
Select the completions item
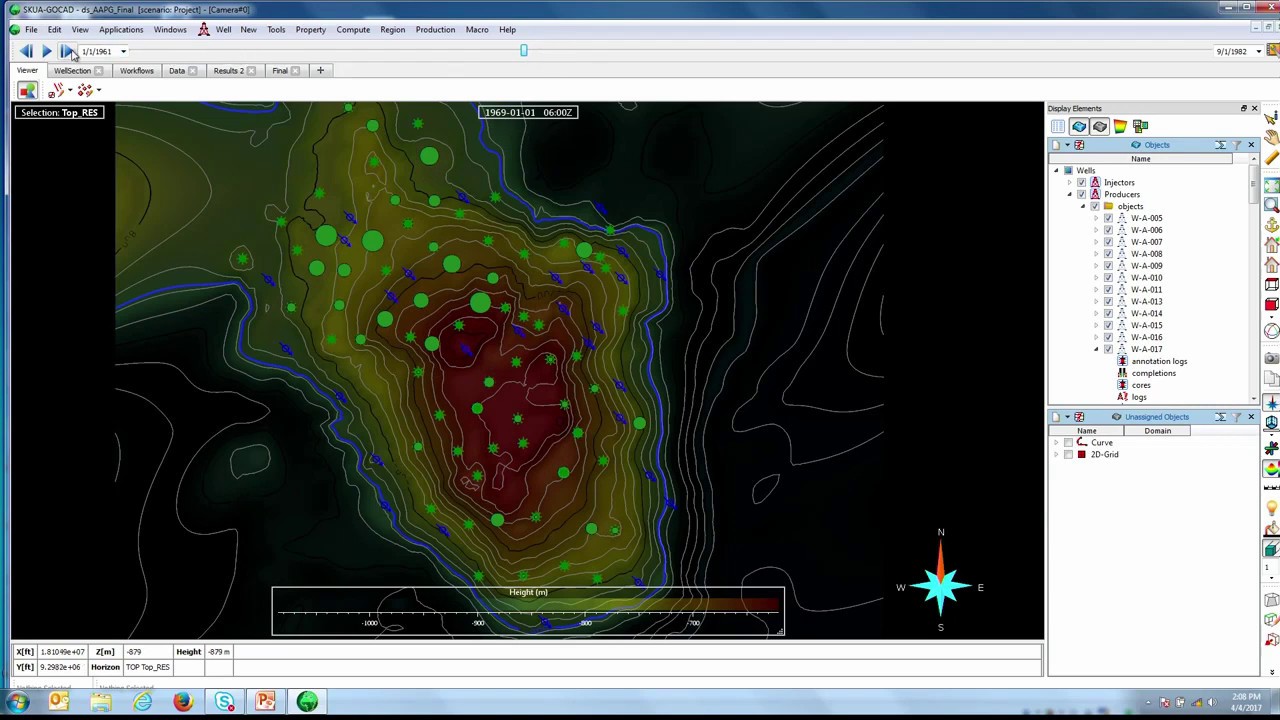(x=1153, y=374)
